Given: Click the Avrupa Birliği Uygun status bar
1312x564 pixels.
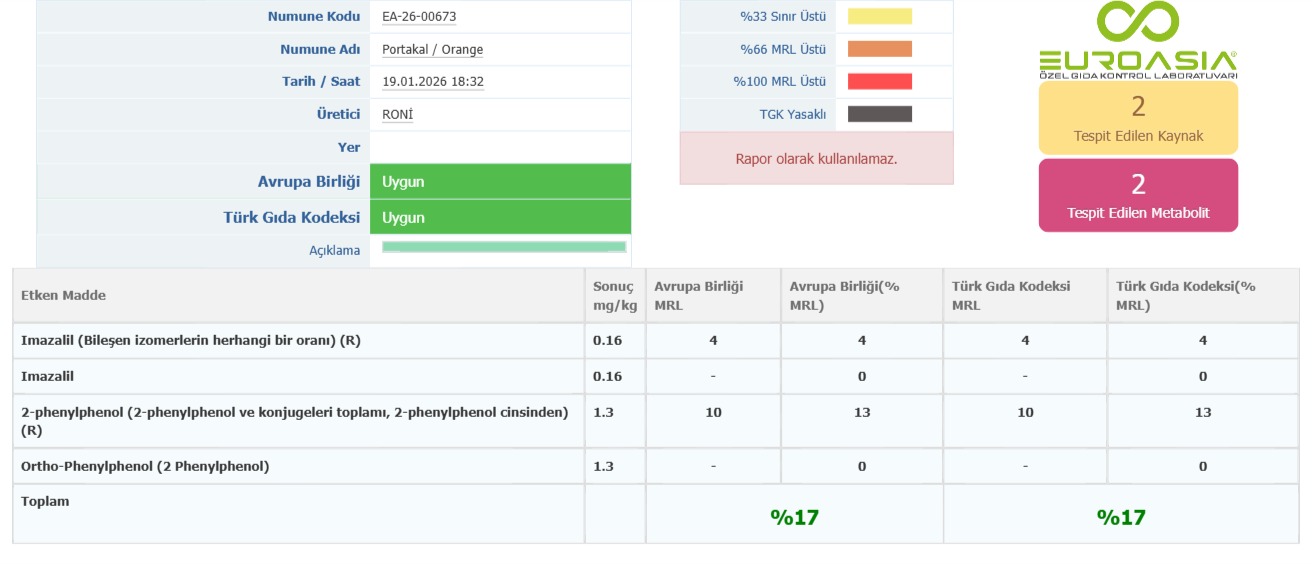Looking at the screenshot, I should [500, 182].
